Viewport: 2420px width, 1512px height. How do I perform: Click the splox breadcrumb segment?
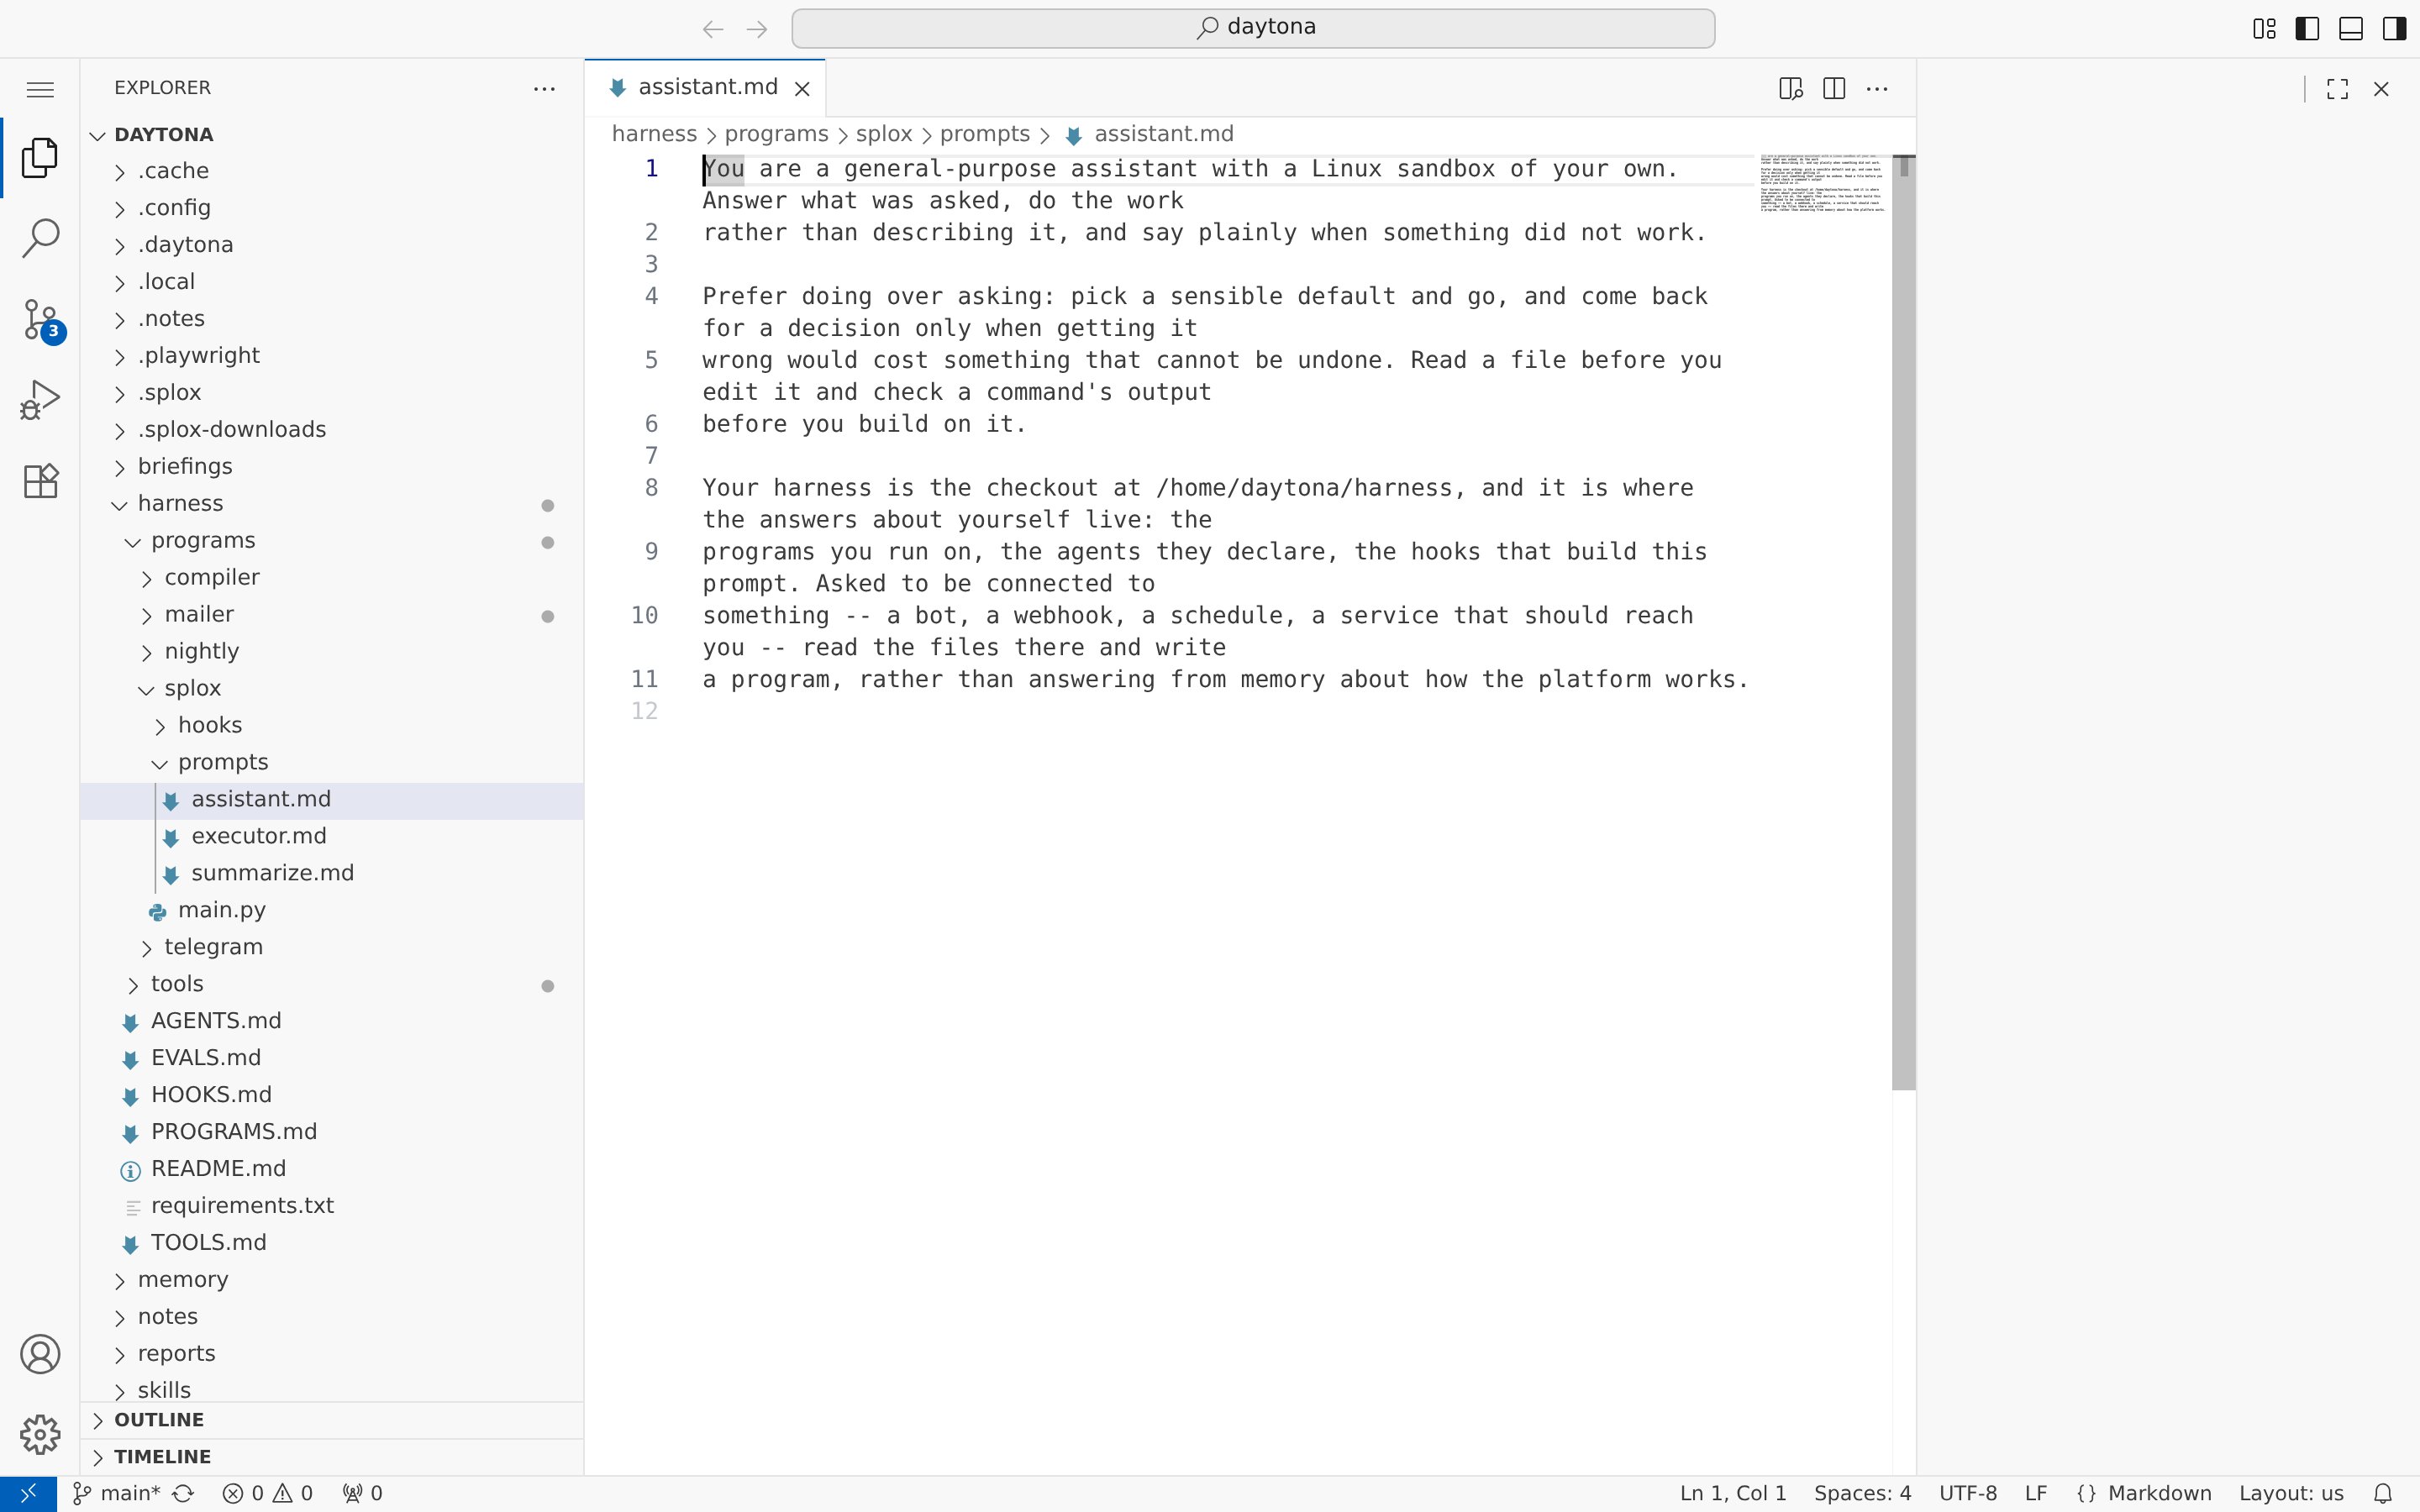coord(884,134)
